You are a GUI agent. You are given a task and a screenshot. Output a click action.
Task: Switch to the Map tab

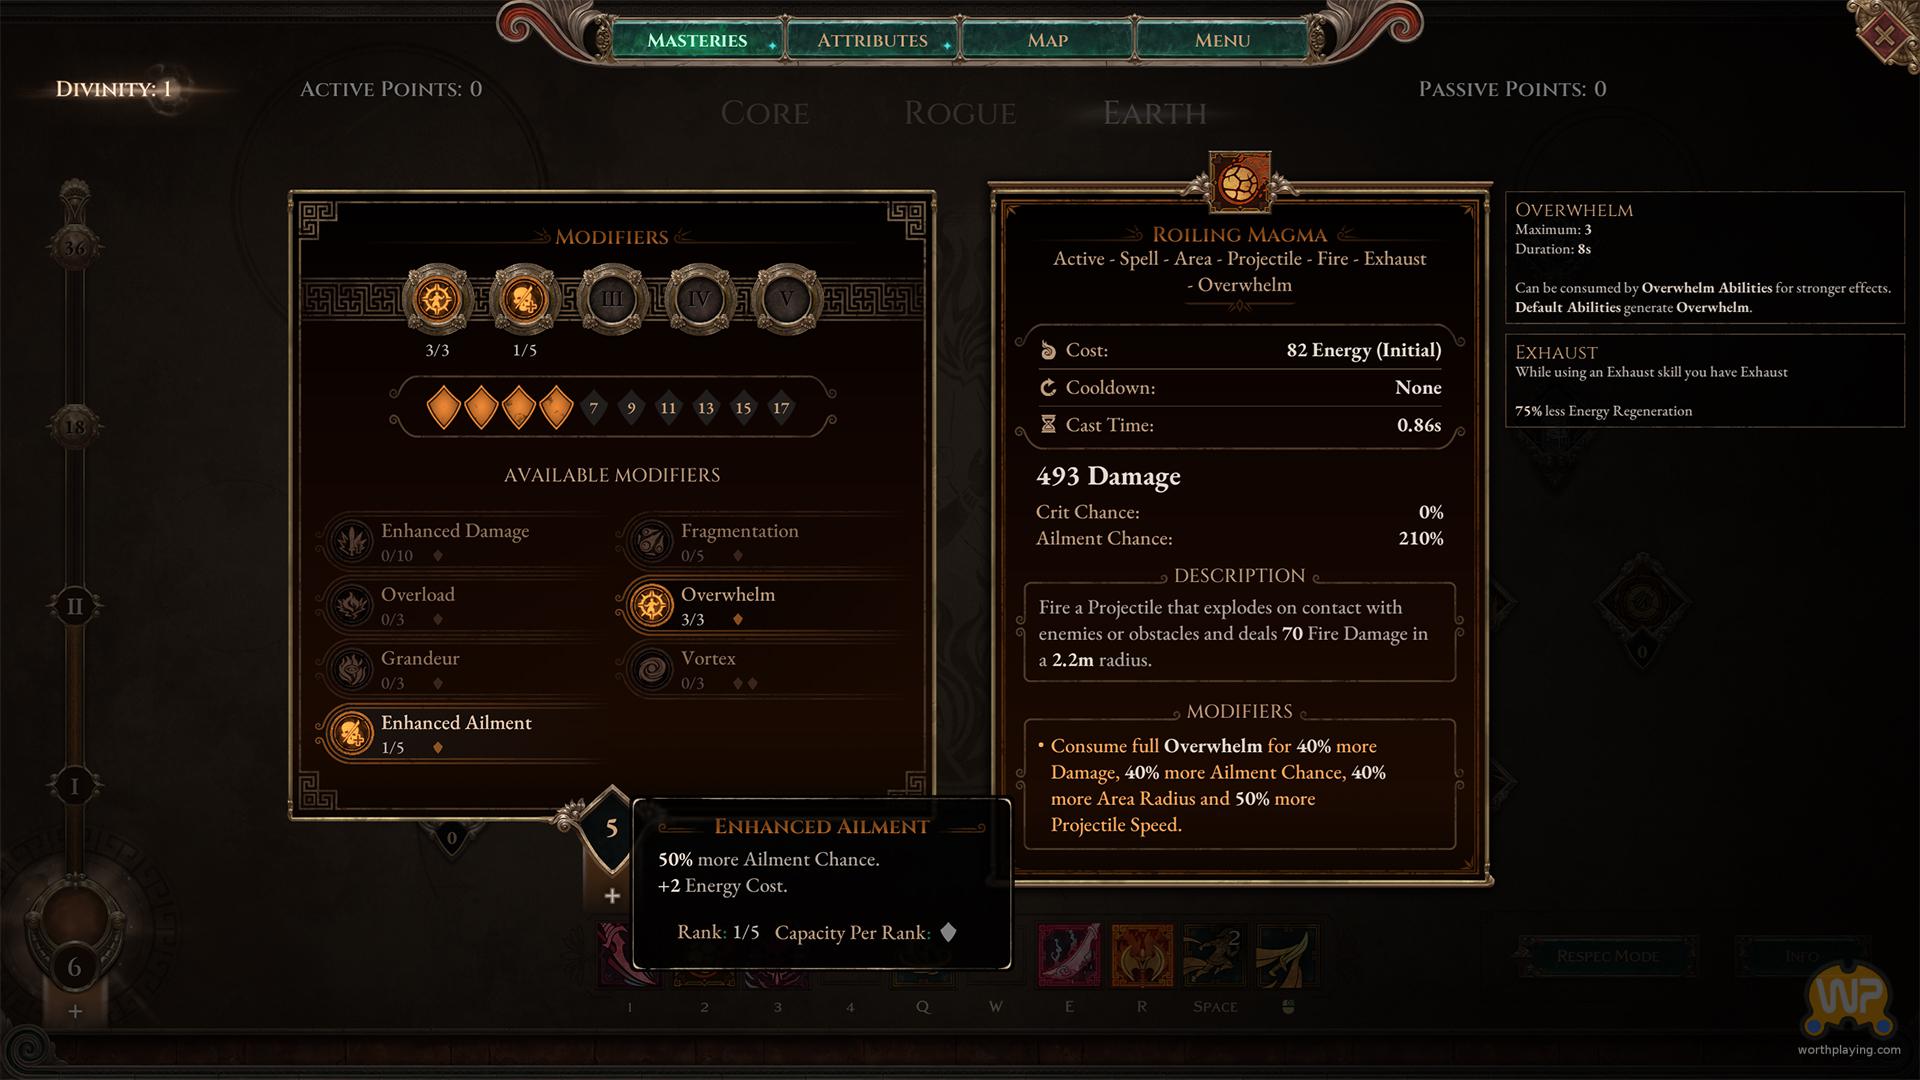(1047, 40)
